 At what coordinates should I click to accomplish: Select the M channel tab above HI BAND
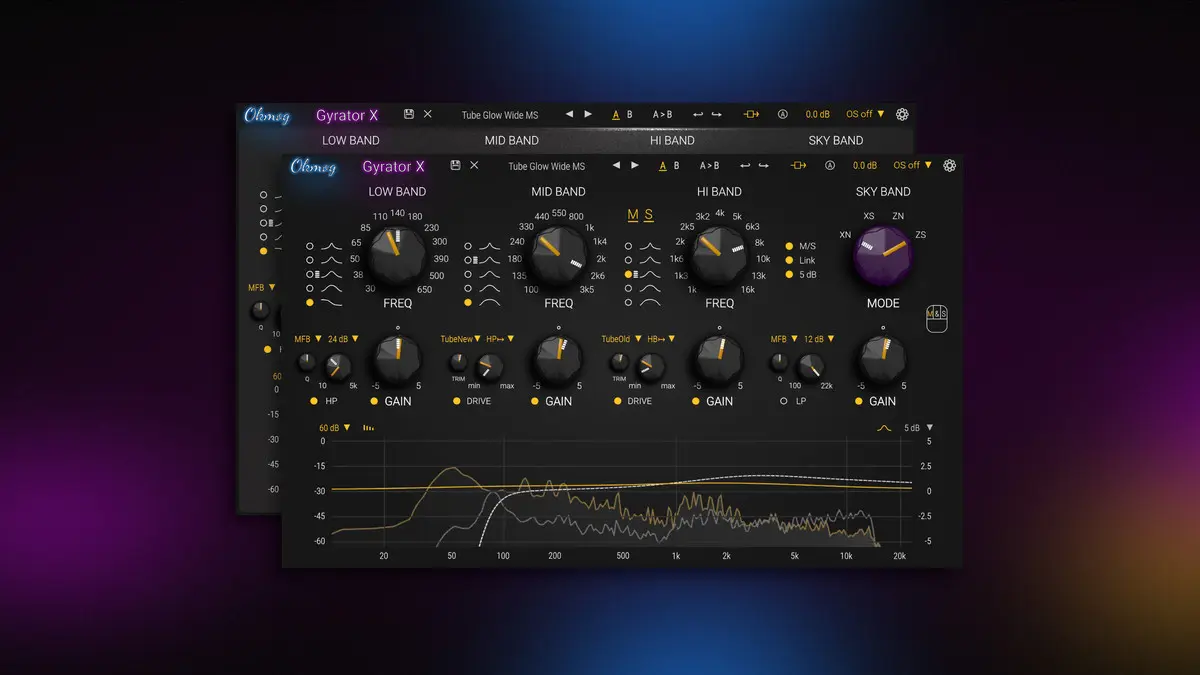(633, 215)
